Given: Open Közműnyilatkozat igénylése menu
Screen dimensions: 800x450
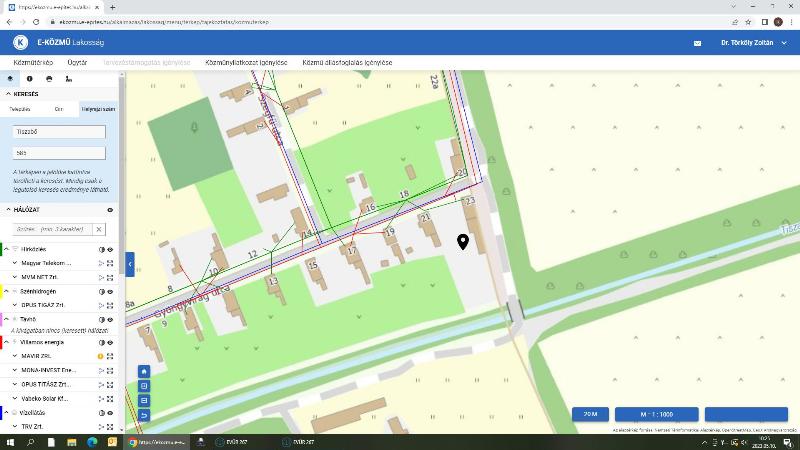Looking at the screenshot, I should [x=246, y=62].
